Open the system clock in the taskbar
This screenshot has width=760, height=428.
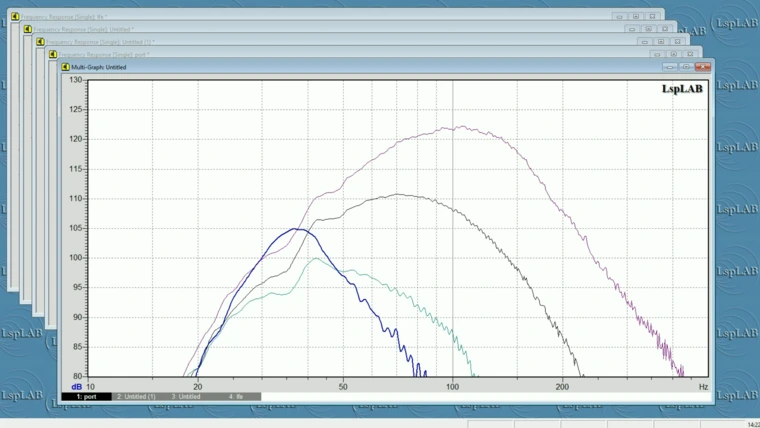tap(753, 424)
